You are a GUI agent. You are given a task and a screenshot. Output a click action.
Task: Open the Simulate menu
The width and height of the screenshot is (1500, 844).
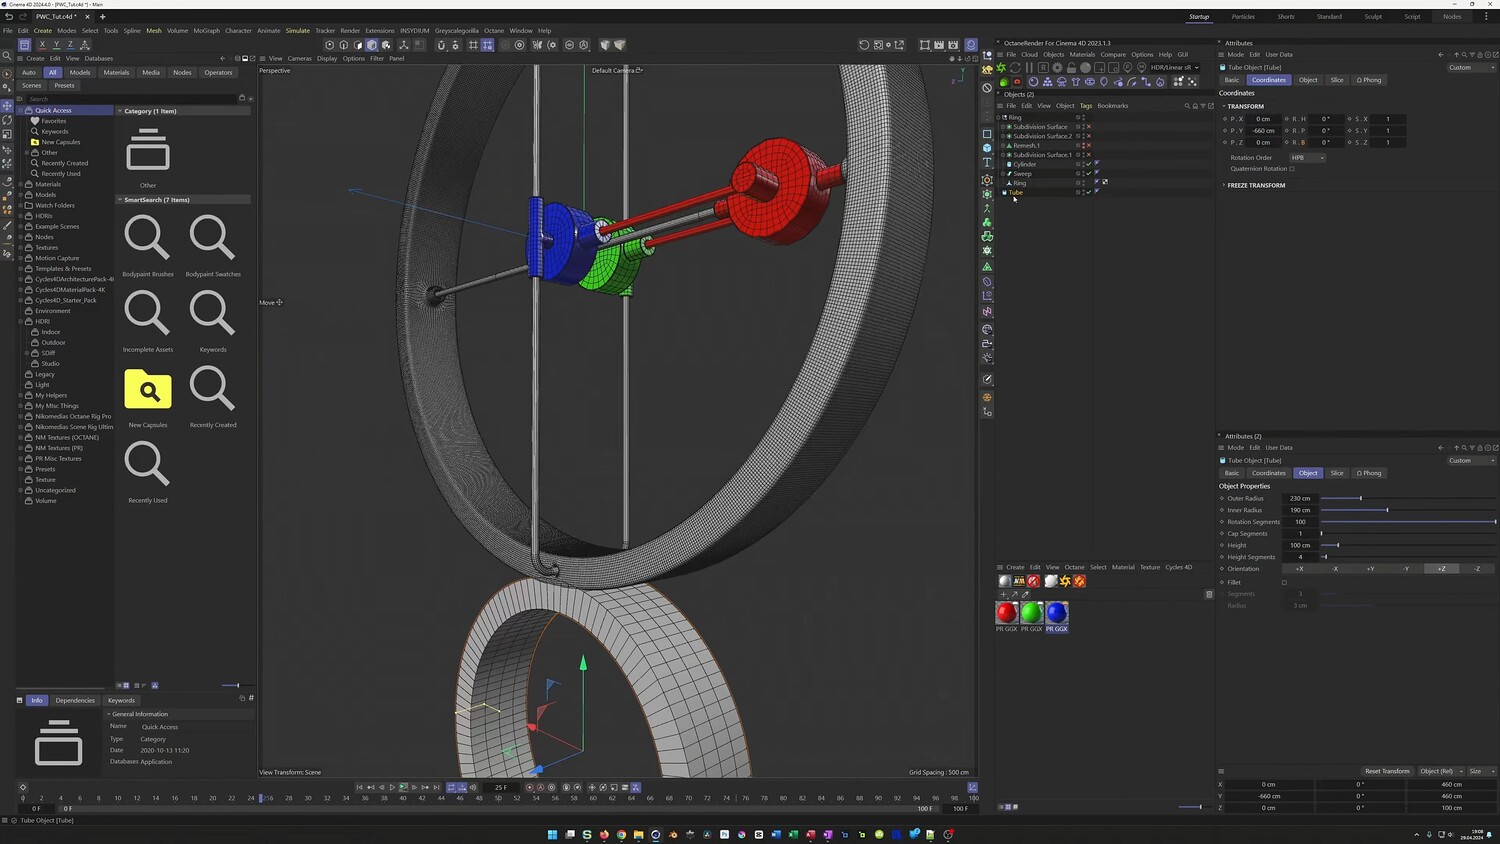pos(298,31)
